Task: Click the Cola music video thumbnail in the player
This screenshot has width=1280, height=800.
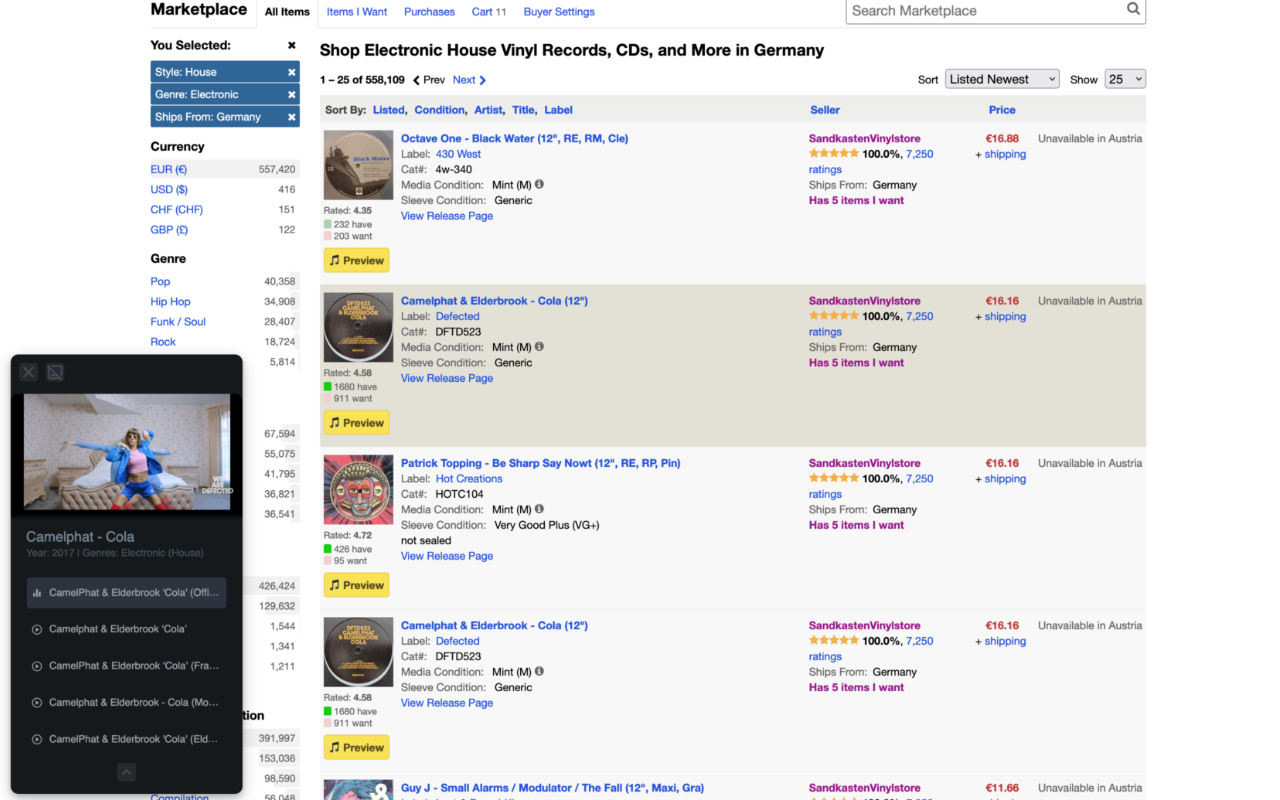Action: click(127, 451)
